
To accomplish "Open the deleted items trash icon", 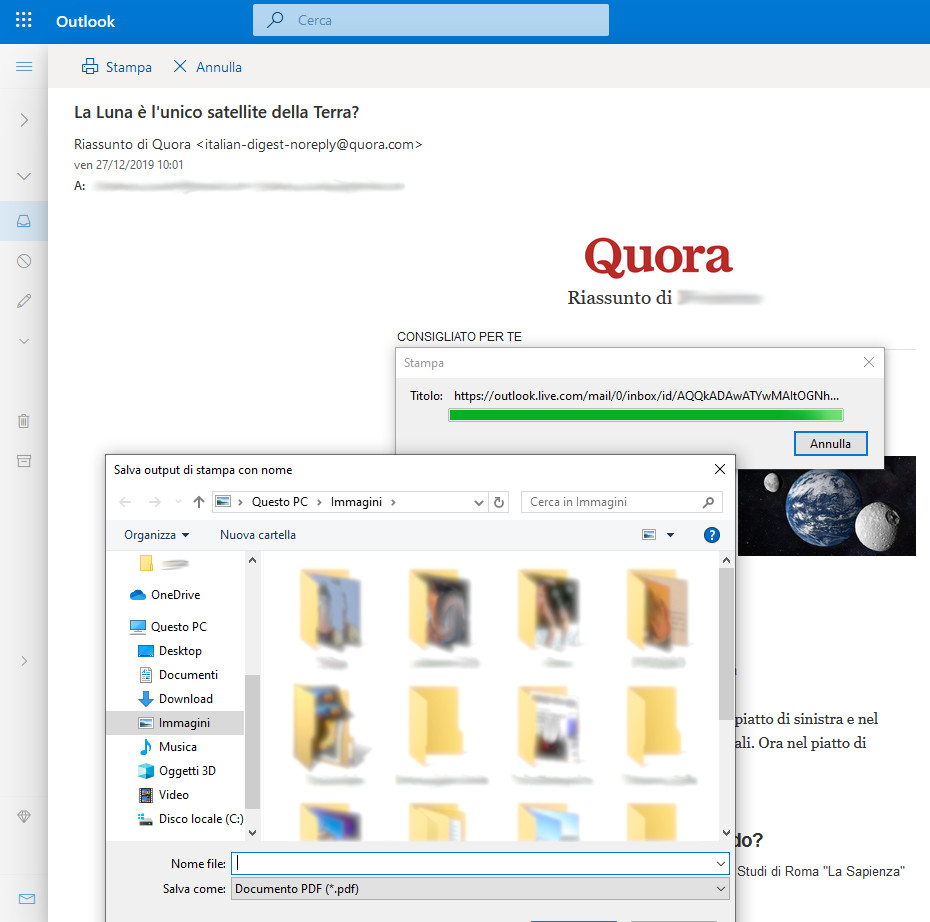I will 24,421.
